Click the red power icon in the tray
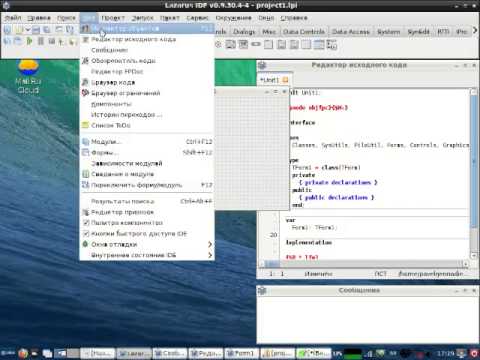This screenshot has height=360, width=480. tap(474, 353)
